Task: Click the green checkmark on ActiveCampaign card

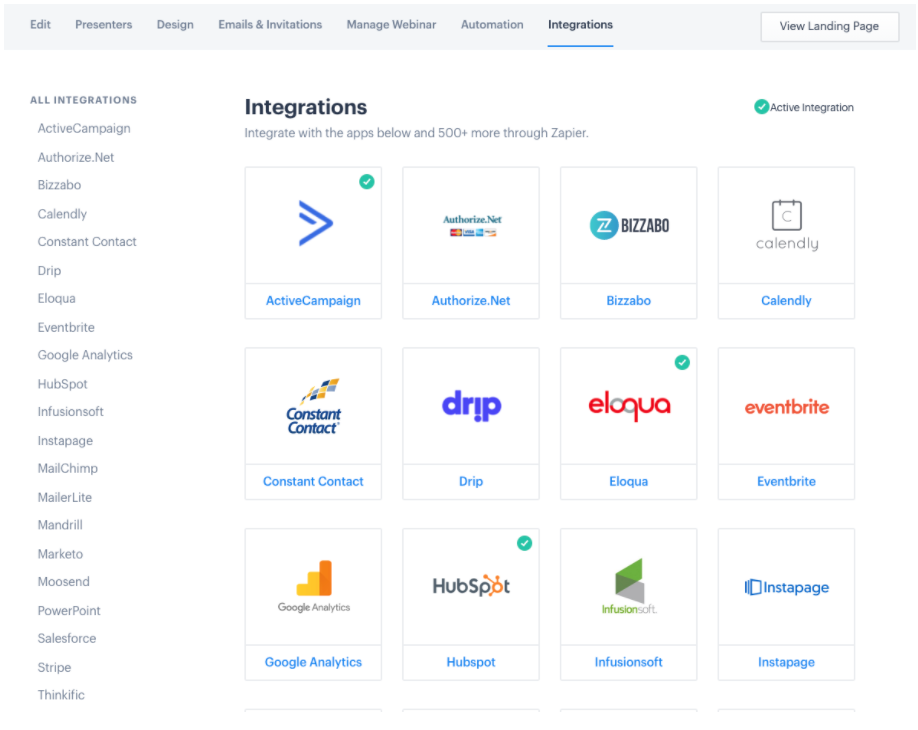Action: (x=366, y=181)
